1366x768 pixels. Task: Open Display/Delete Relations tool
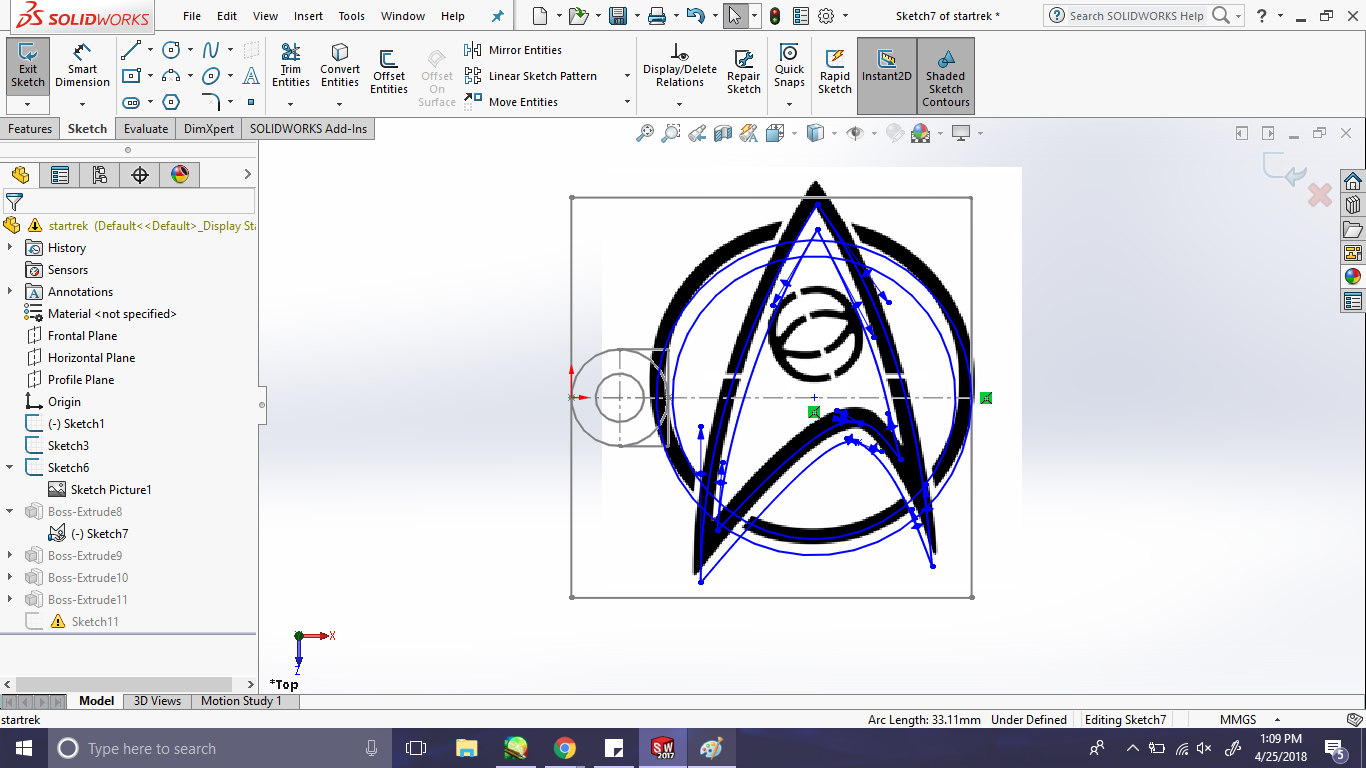680,66
